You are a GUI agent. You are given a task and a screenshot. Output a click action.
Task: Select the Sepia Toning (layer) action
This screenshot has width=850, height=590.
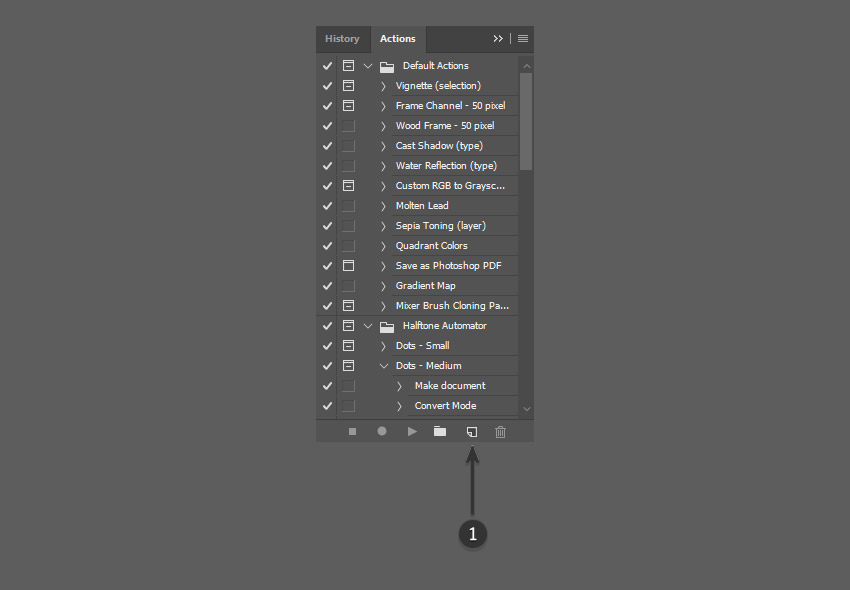tap(441, 226)
